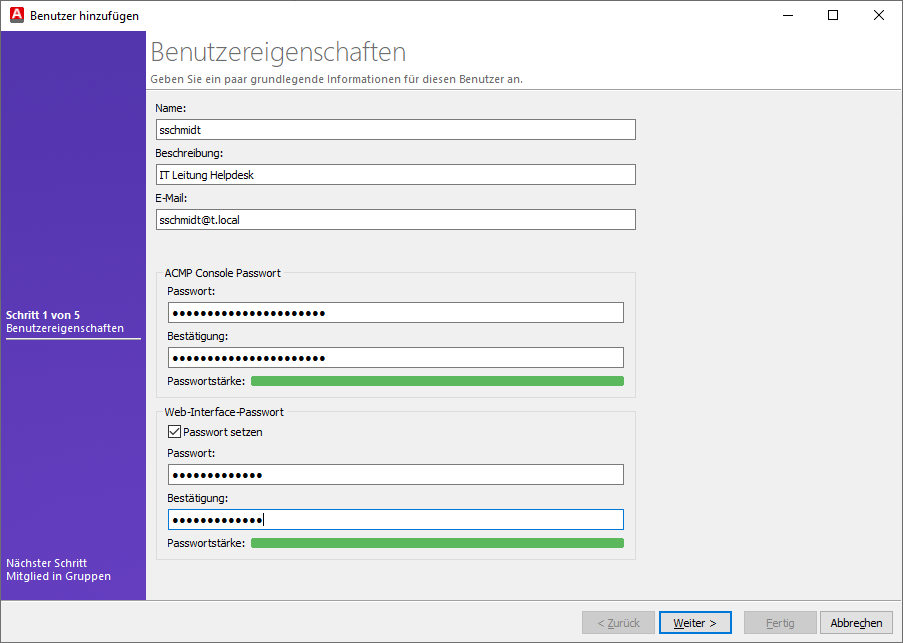Cancel the wizard with Abbrechen

tap(856, 623)
